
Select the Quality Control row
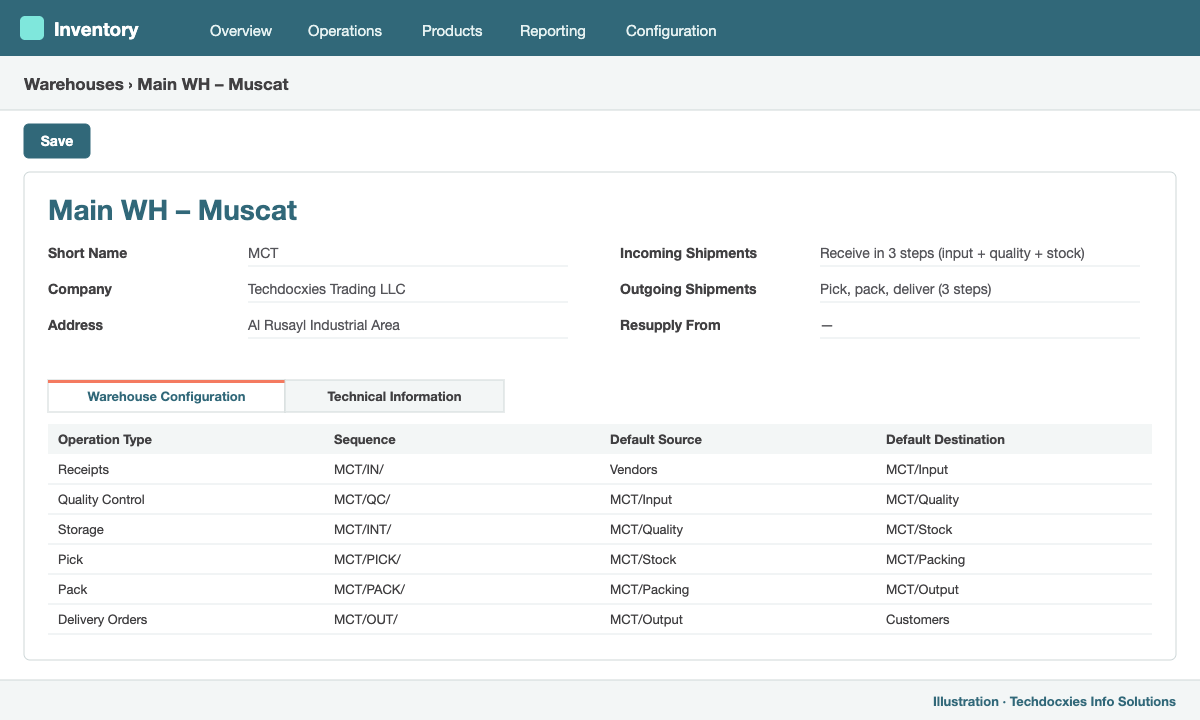(600, 499)
